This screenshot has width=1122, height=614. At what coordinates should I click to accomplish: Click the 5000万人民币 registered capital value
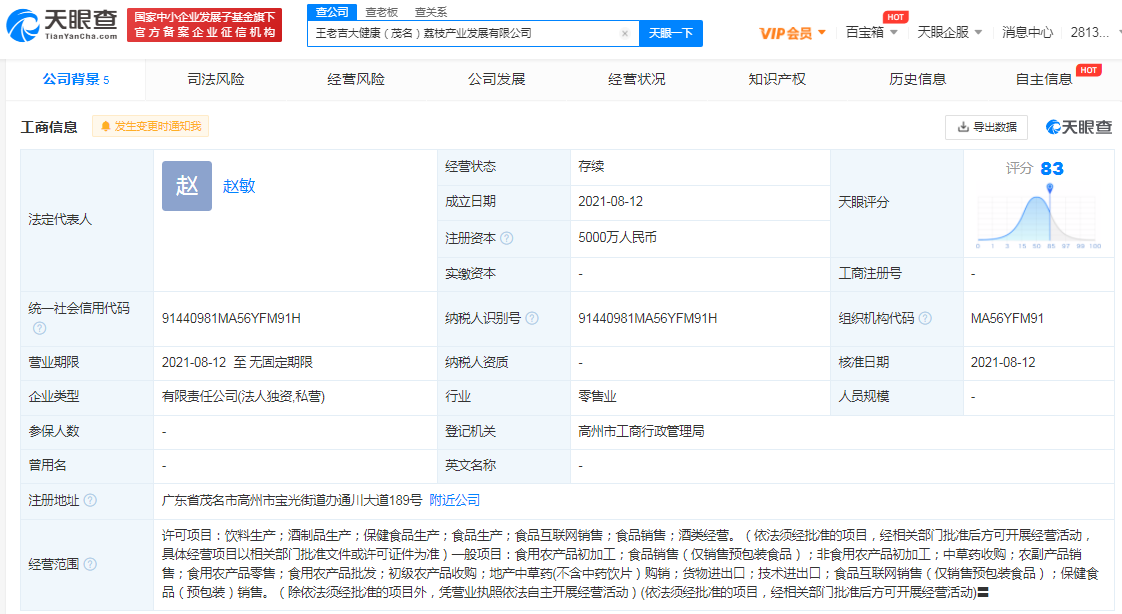click(618, 238)
